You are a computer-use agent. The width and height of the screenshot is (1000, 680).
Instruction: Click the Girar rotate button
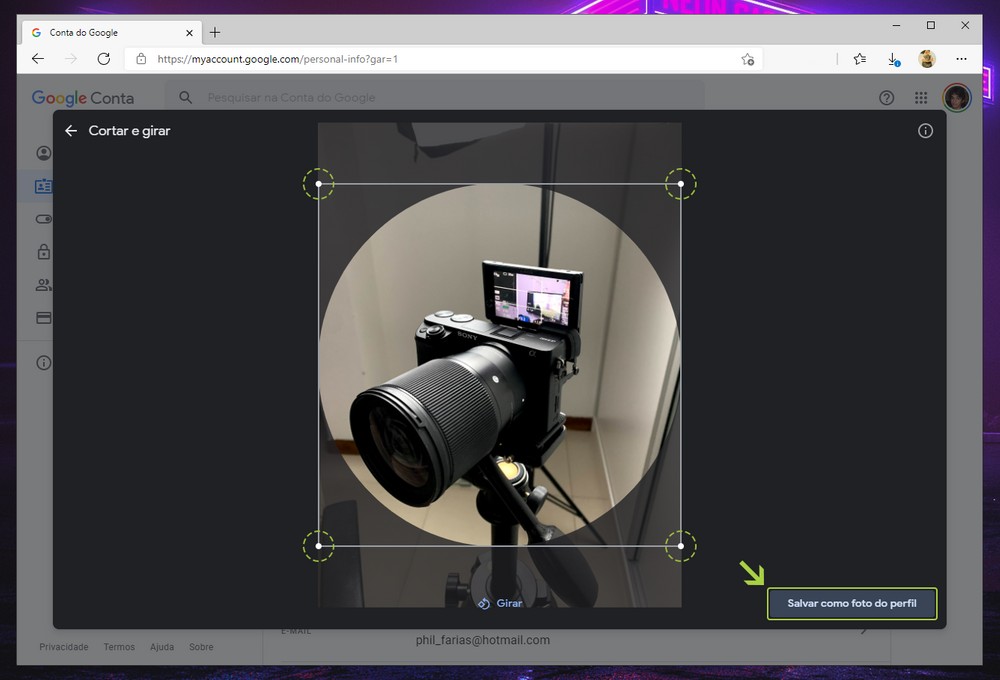(500, 603)
